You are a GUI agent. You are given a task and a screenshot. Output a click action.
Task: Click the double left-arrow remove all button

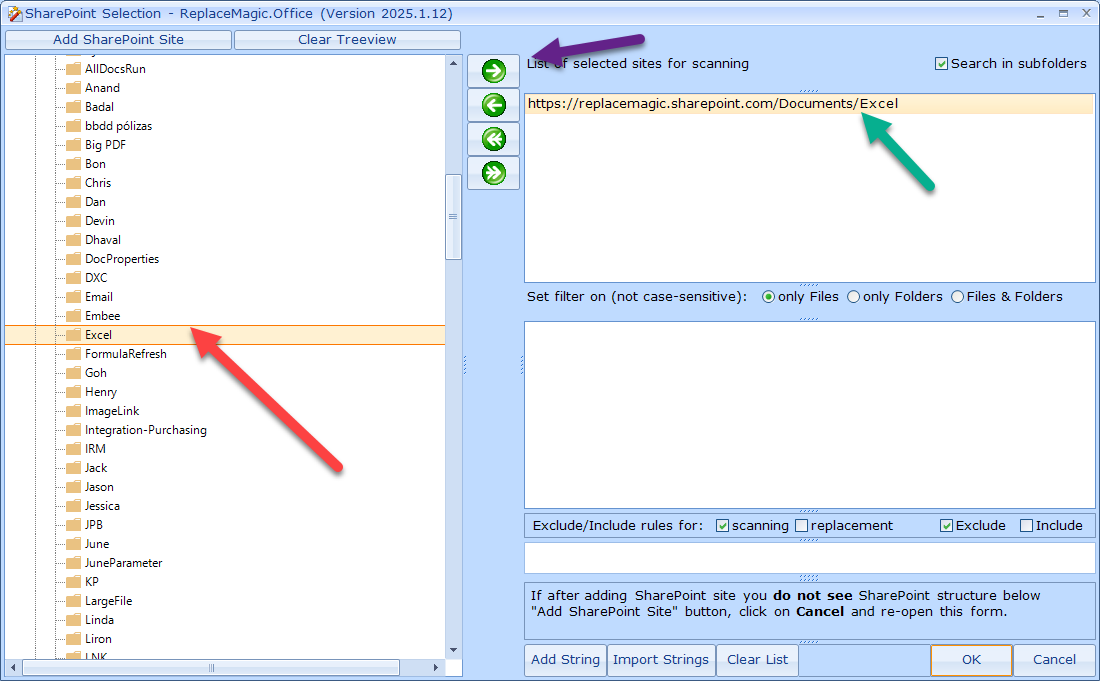pyautogui.click(x=493, y=139)
